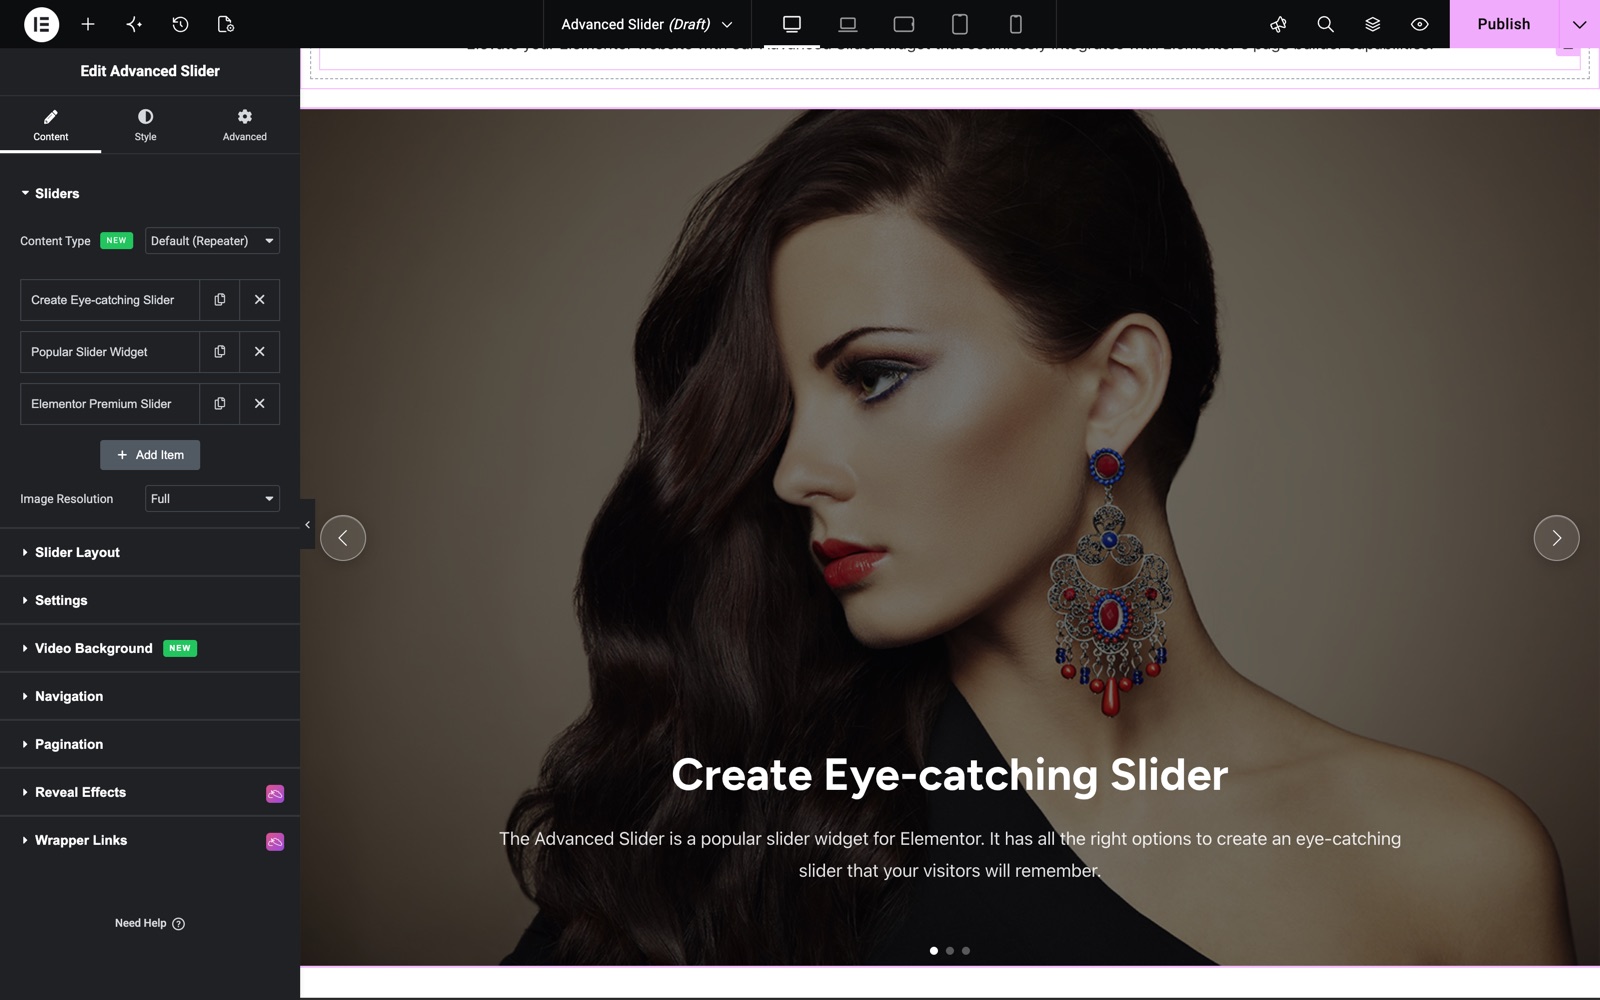Viewport: 1600px width, 1000px height.
Task: Open the Elementor main menu logo
Action: [41, 24]
